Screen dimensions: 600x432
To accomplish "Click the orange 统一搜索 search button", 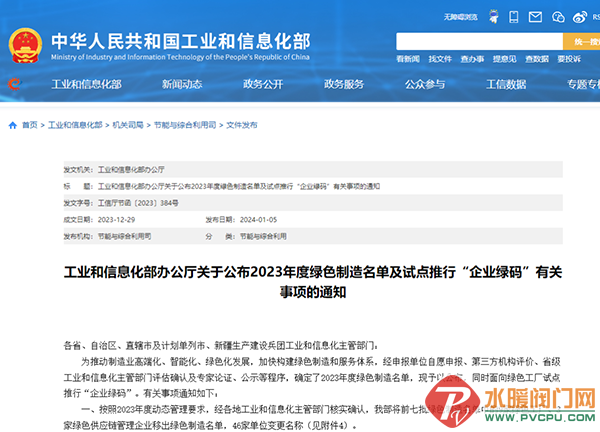I will pos(582,41).
